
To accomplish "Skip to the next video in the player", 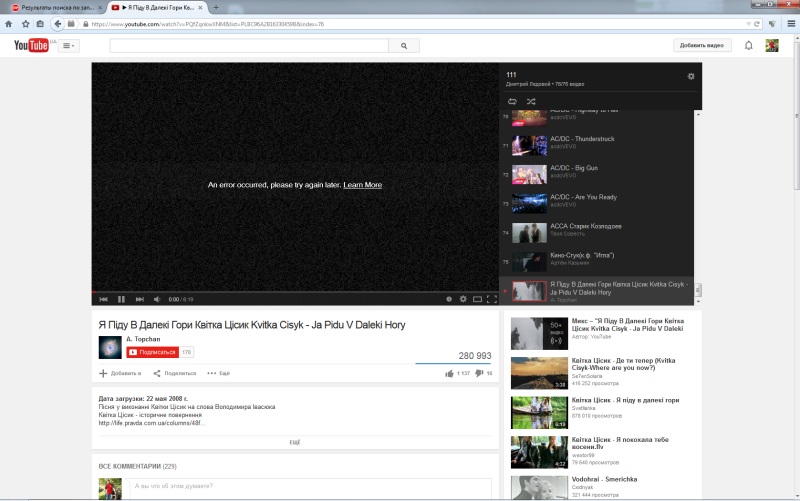I will tap(140, 299).
